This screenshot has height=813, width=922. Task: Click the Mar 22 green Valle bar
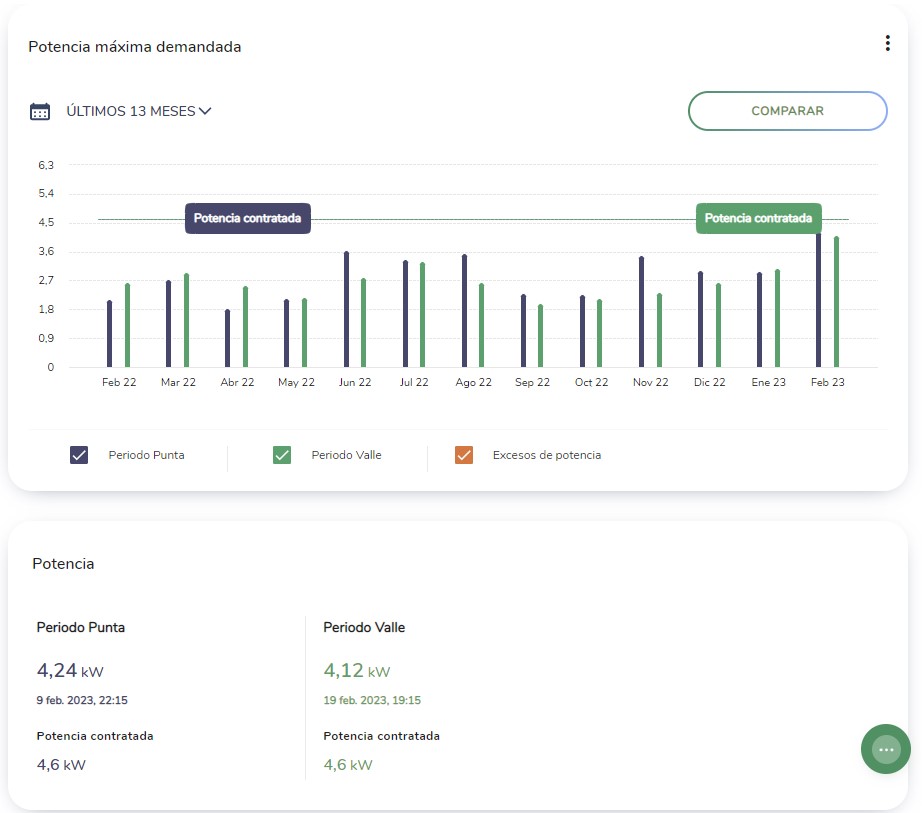[x=186, y=320]
